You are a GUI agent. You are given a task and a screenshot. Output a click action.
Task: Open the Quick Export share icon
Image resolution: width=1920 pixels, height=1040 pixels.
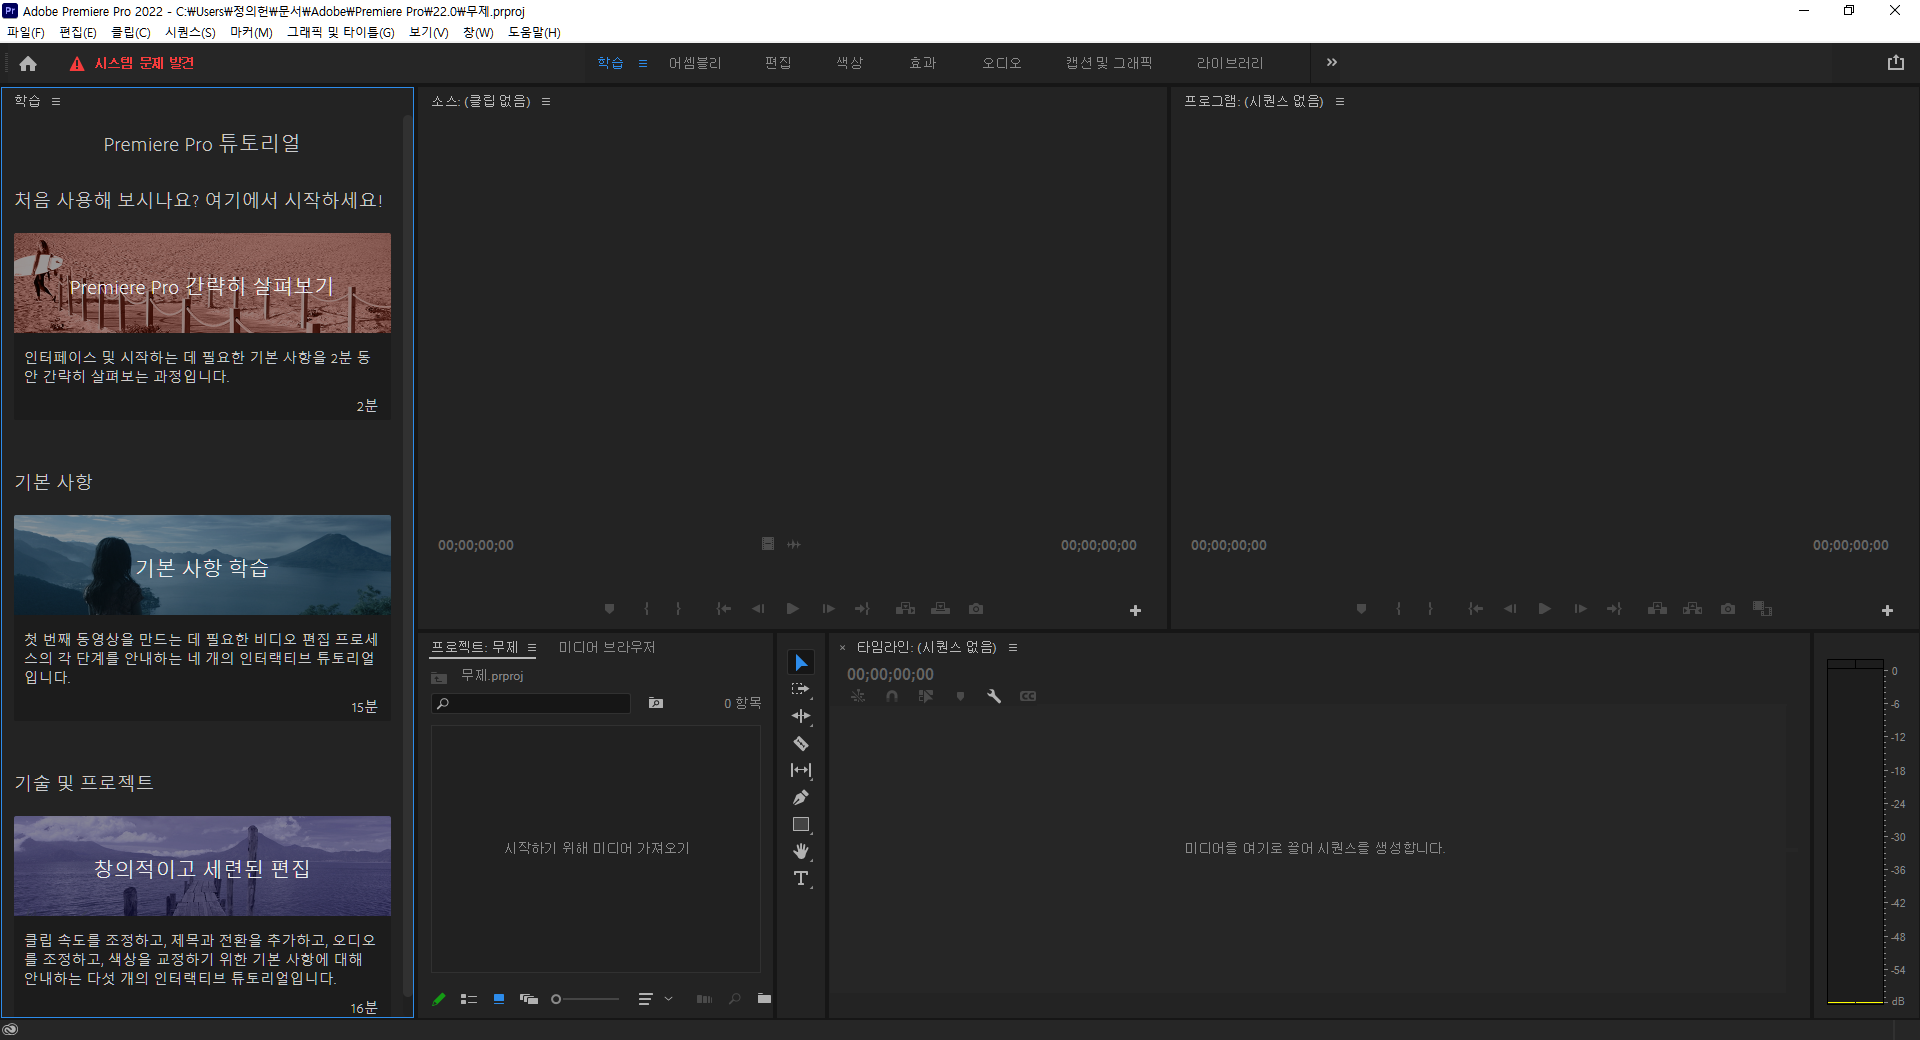click(x=1896, y=62)
